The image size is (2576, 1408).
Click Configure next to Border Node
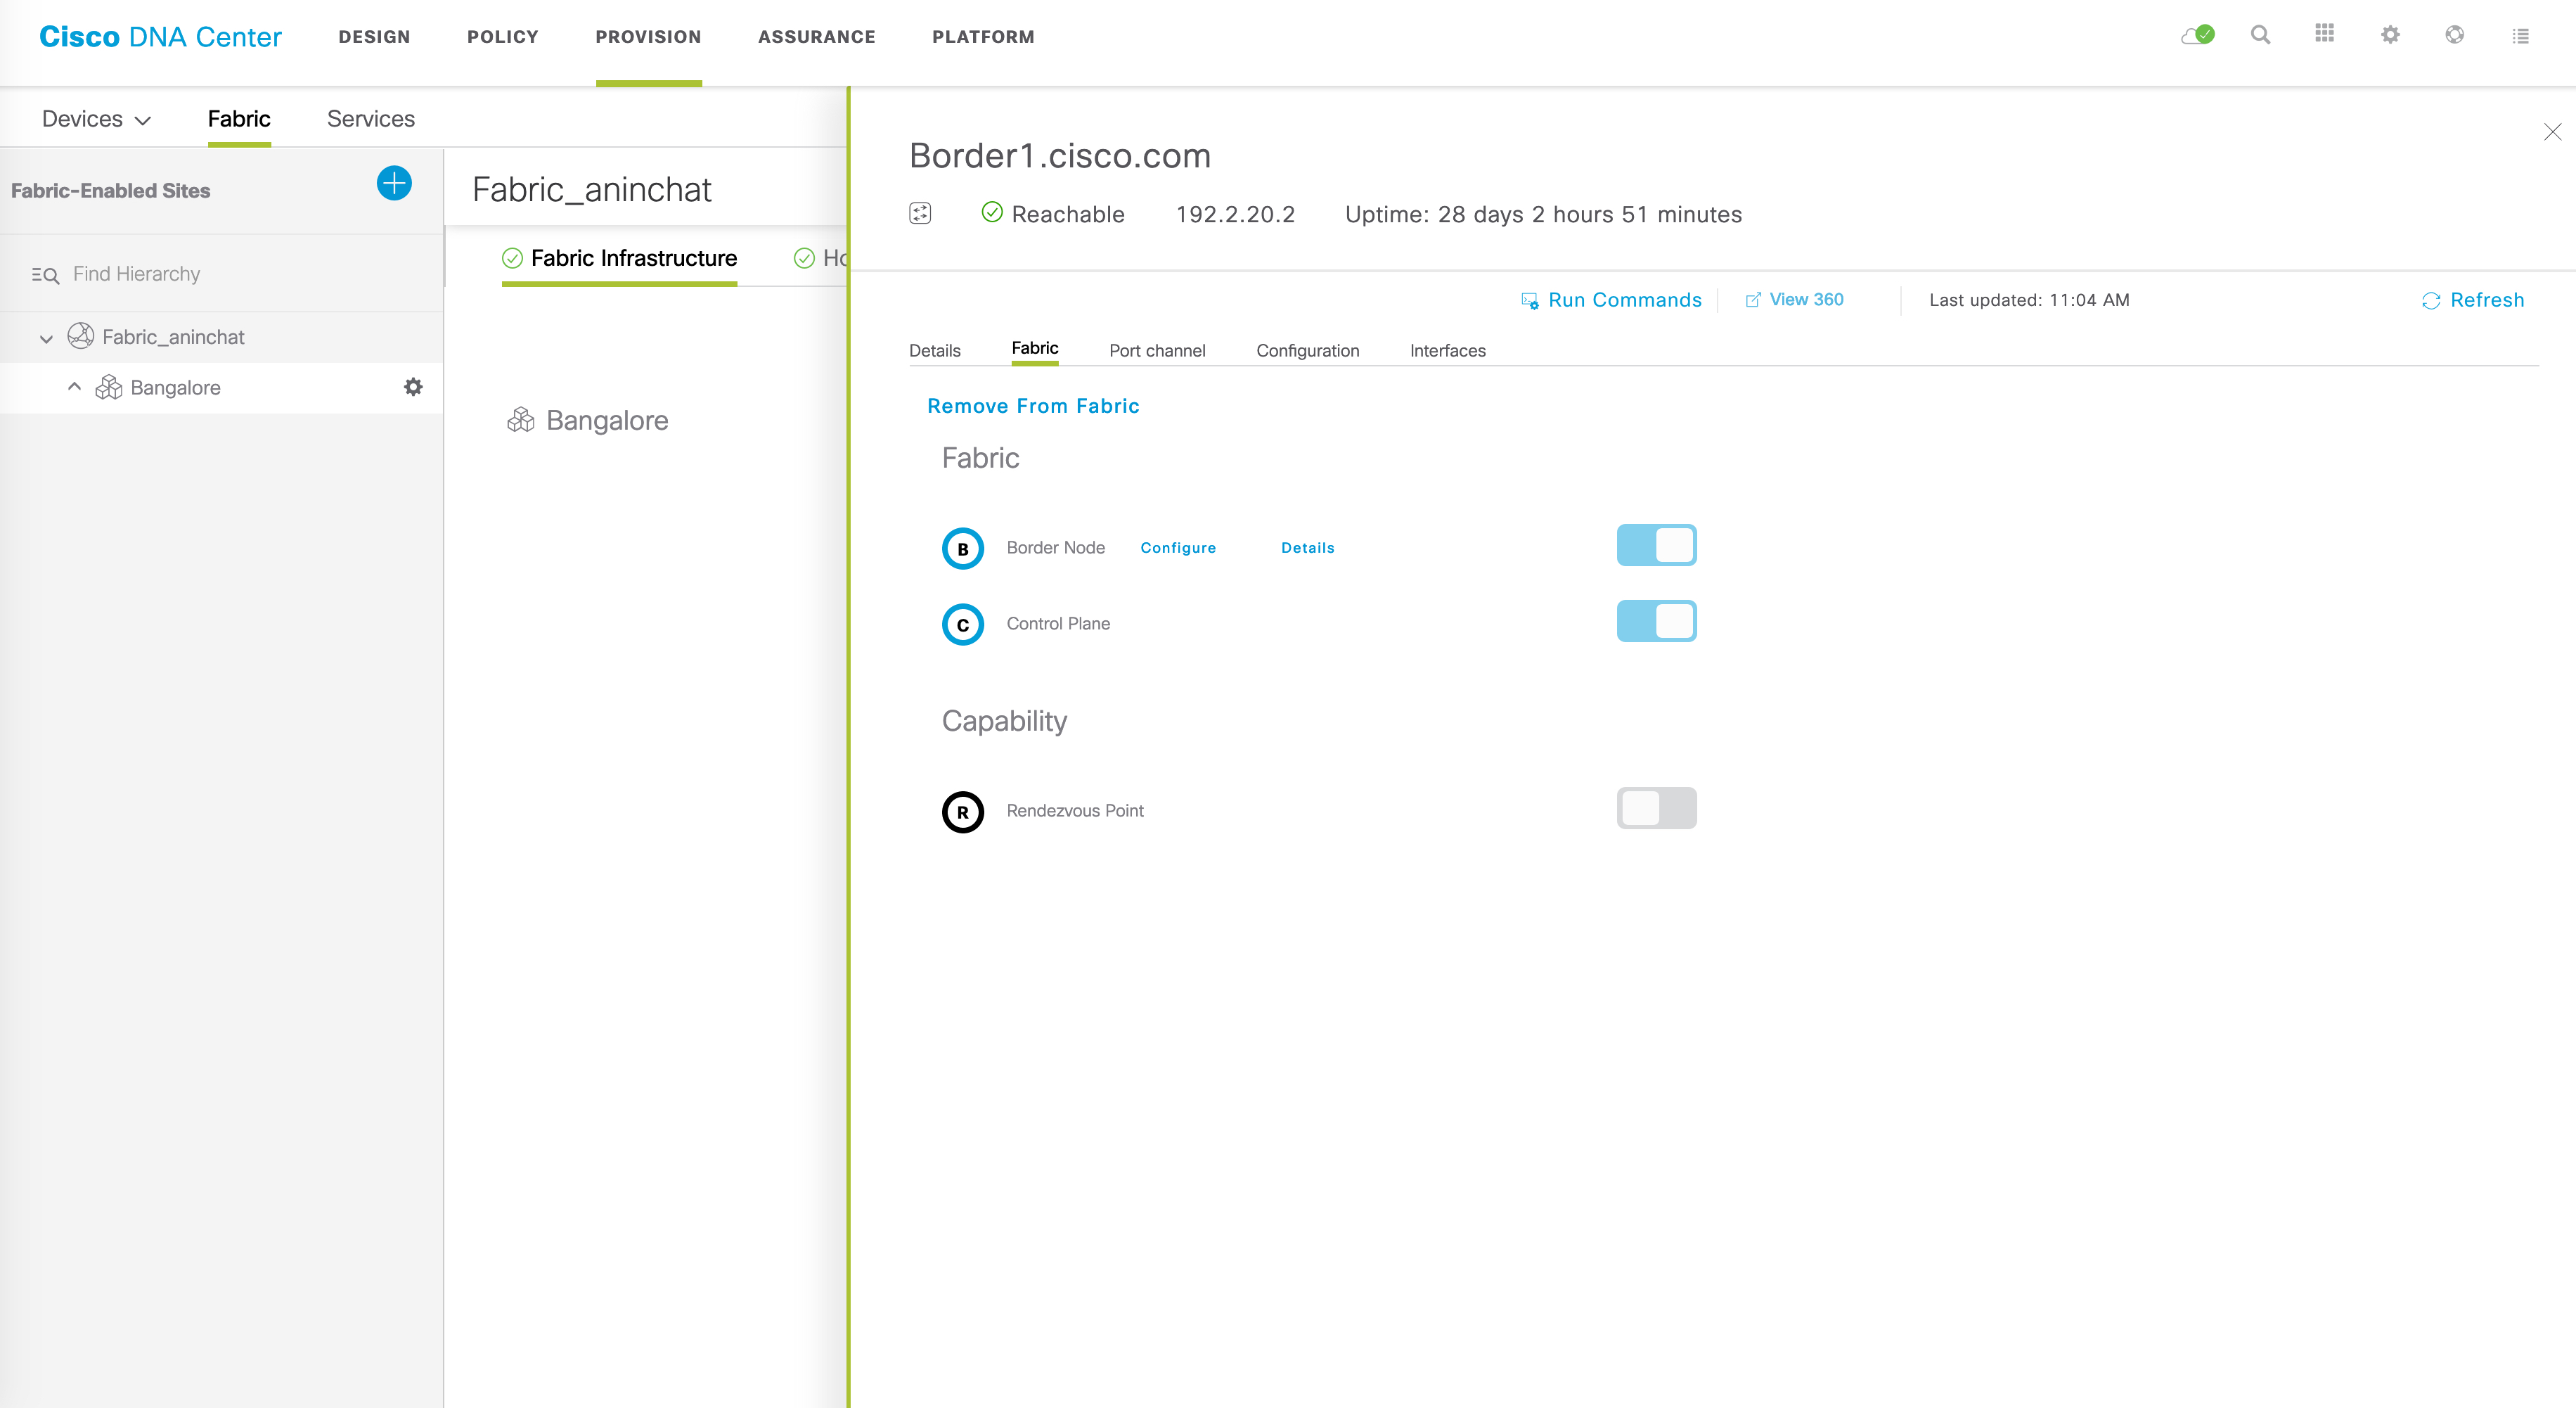(x=1178, y=548)
